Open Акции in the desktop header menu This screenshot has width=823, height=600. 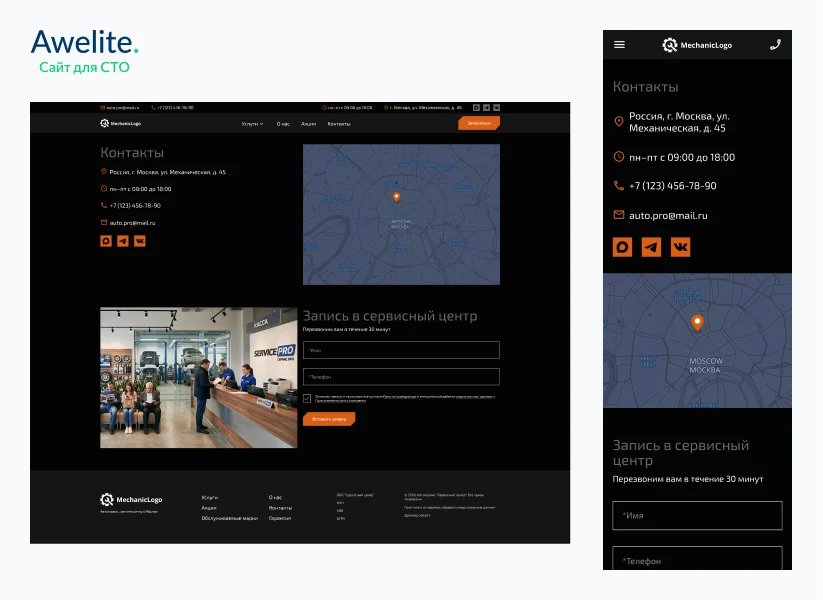[x=309, y=124]
